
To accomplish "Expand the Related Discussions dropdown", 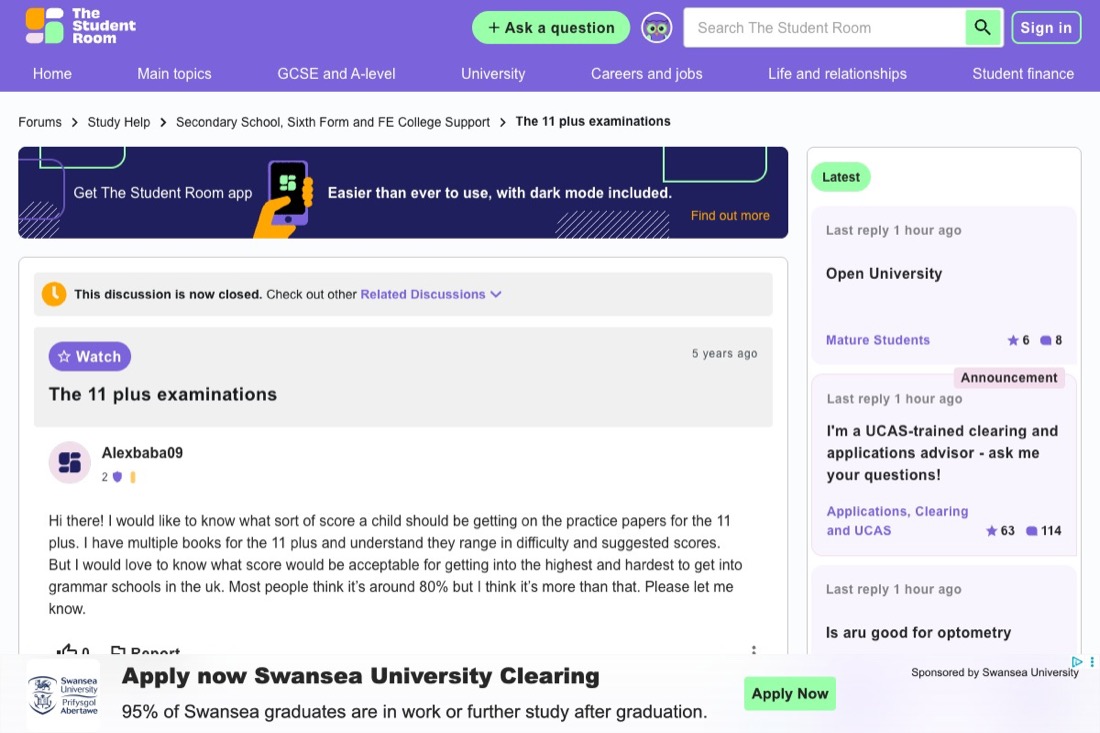I will pyautogui.click(x=431, y=295).
